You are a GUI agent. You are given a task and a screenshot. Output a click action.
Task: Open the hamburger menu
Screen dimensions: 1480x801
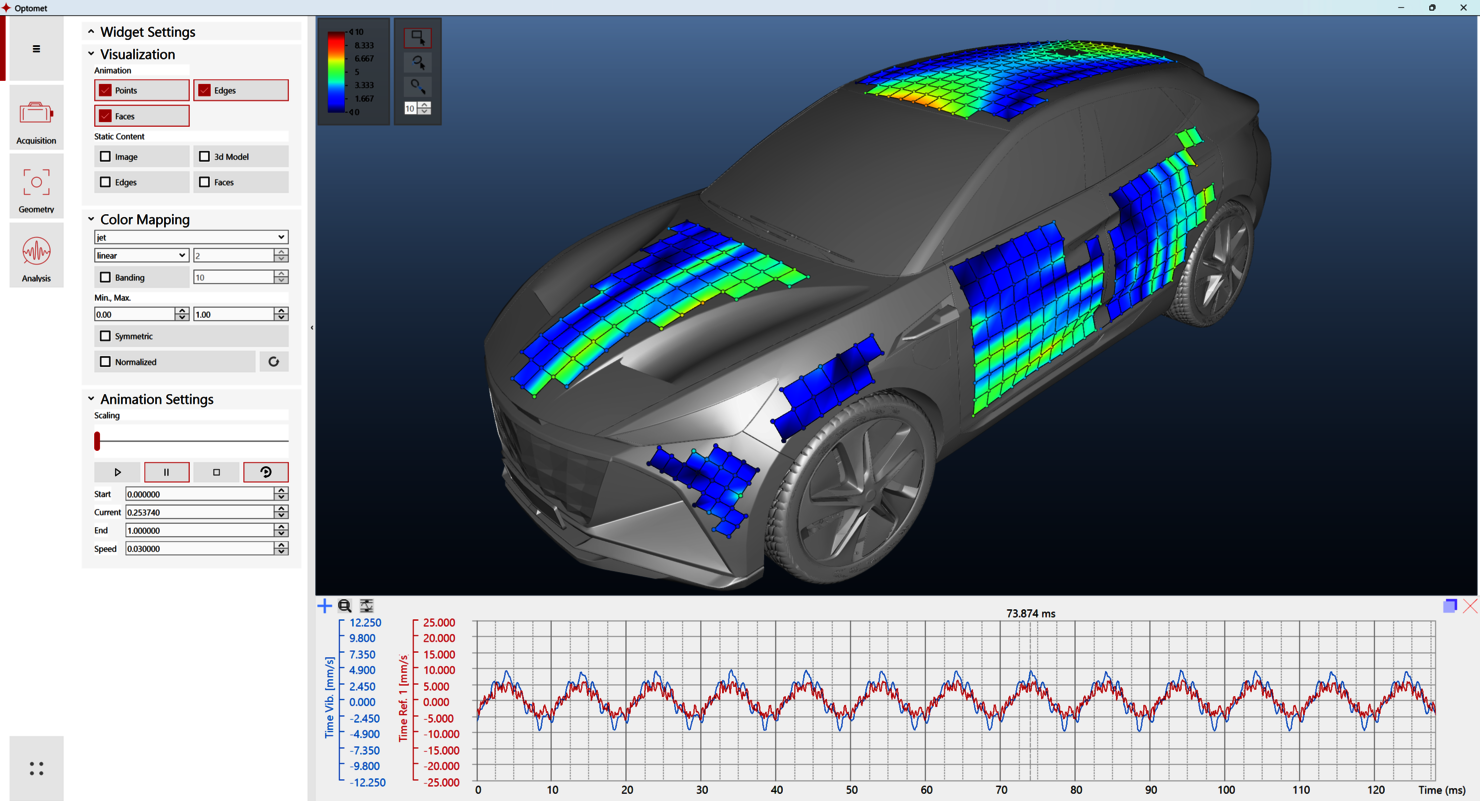(36, 49)
